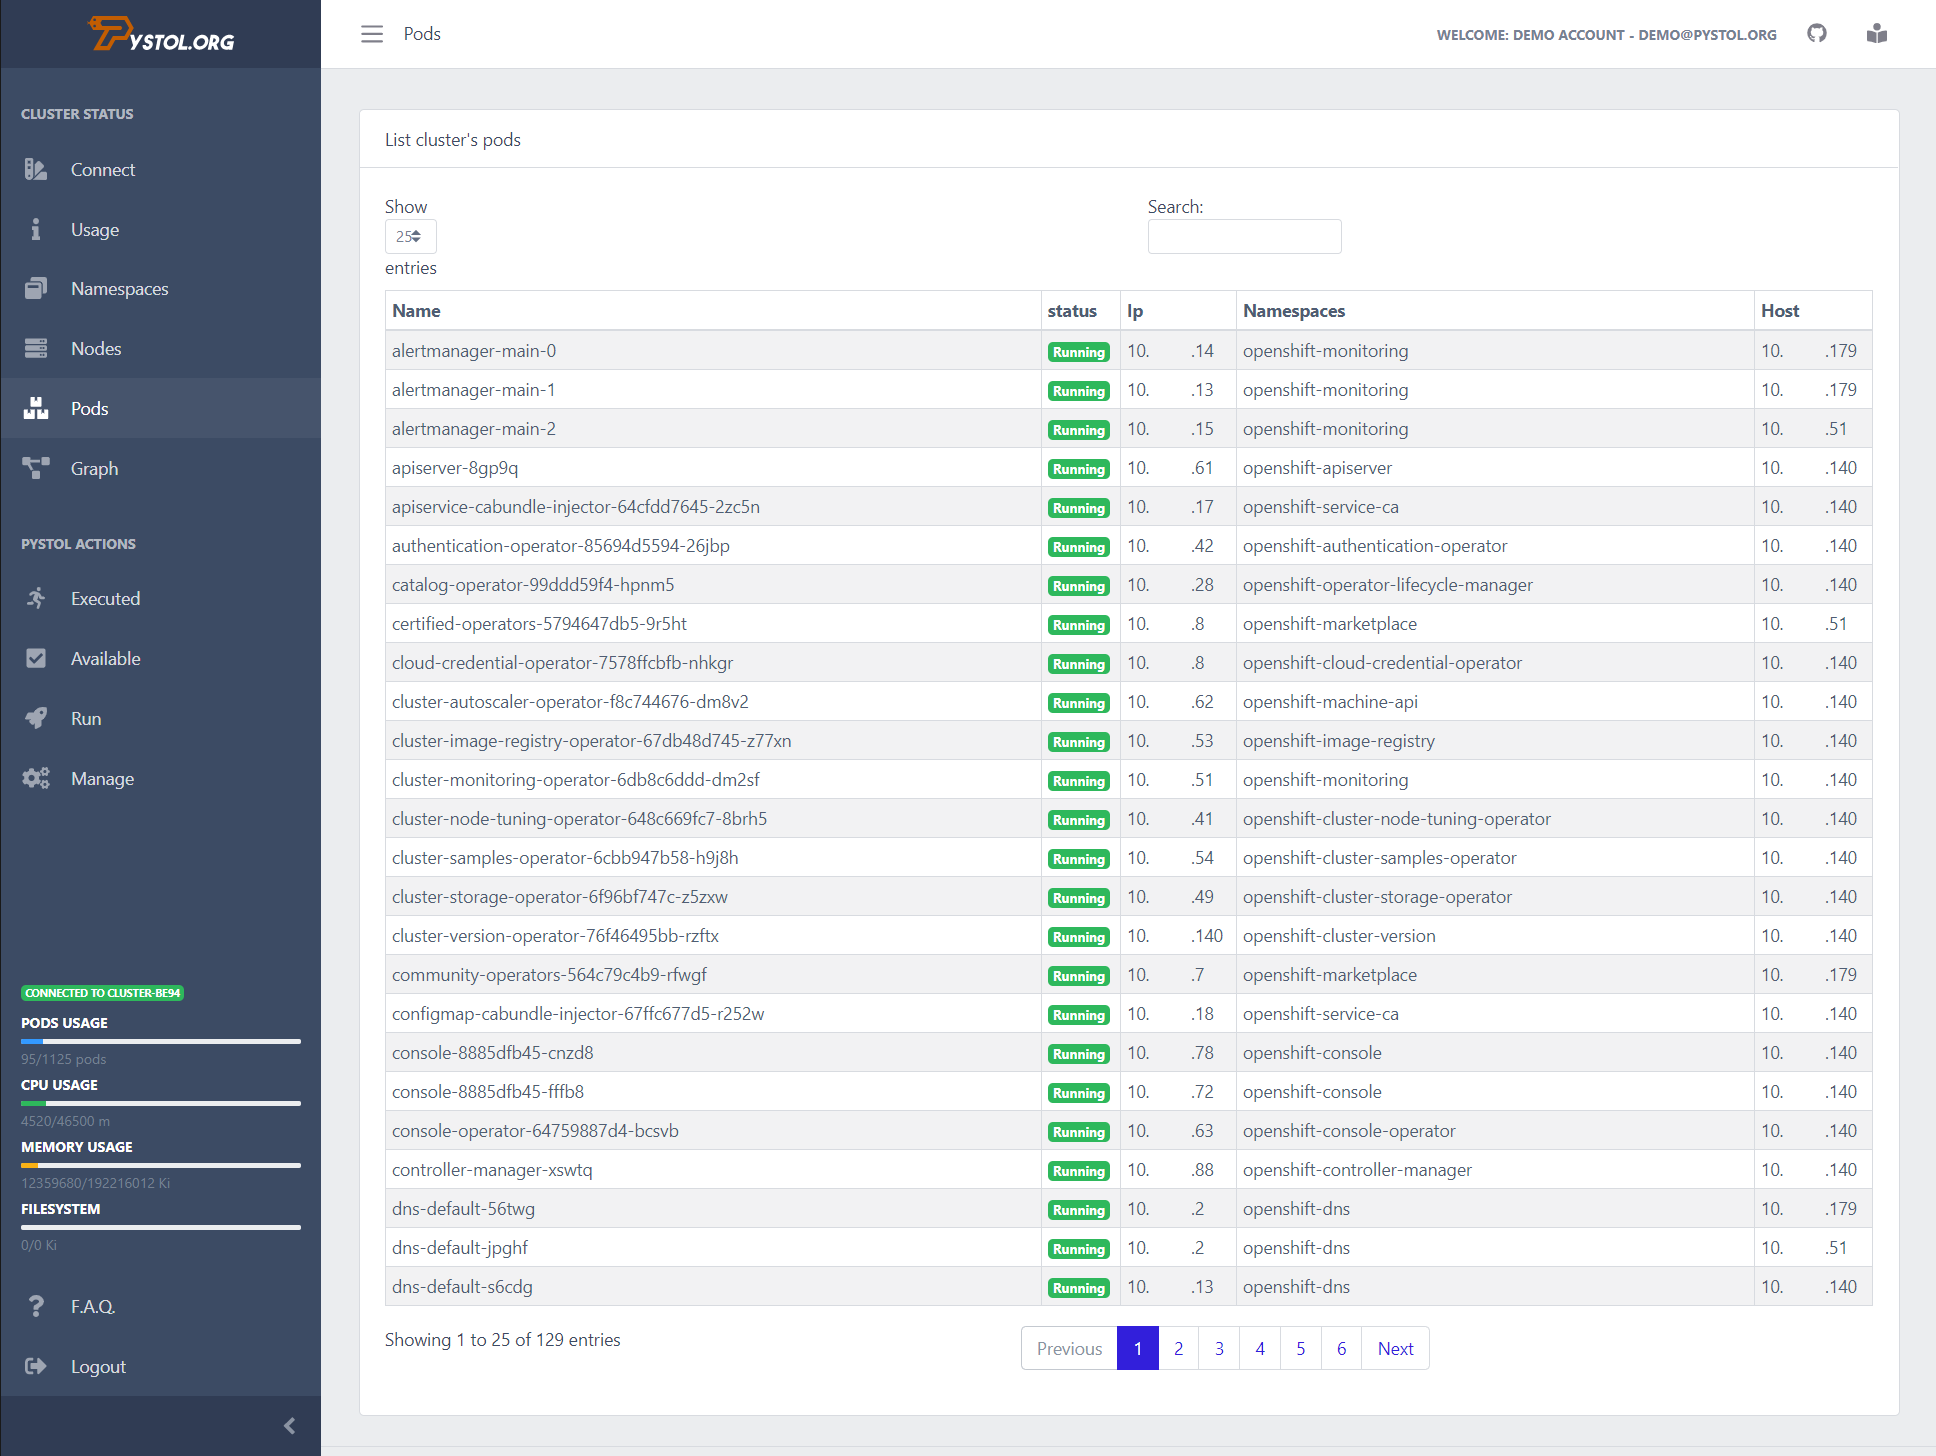Click the Search input field
1936x1456 pixels.
pos(1244,237)
